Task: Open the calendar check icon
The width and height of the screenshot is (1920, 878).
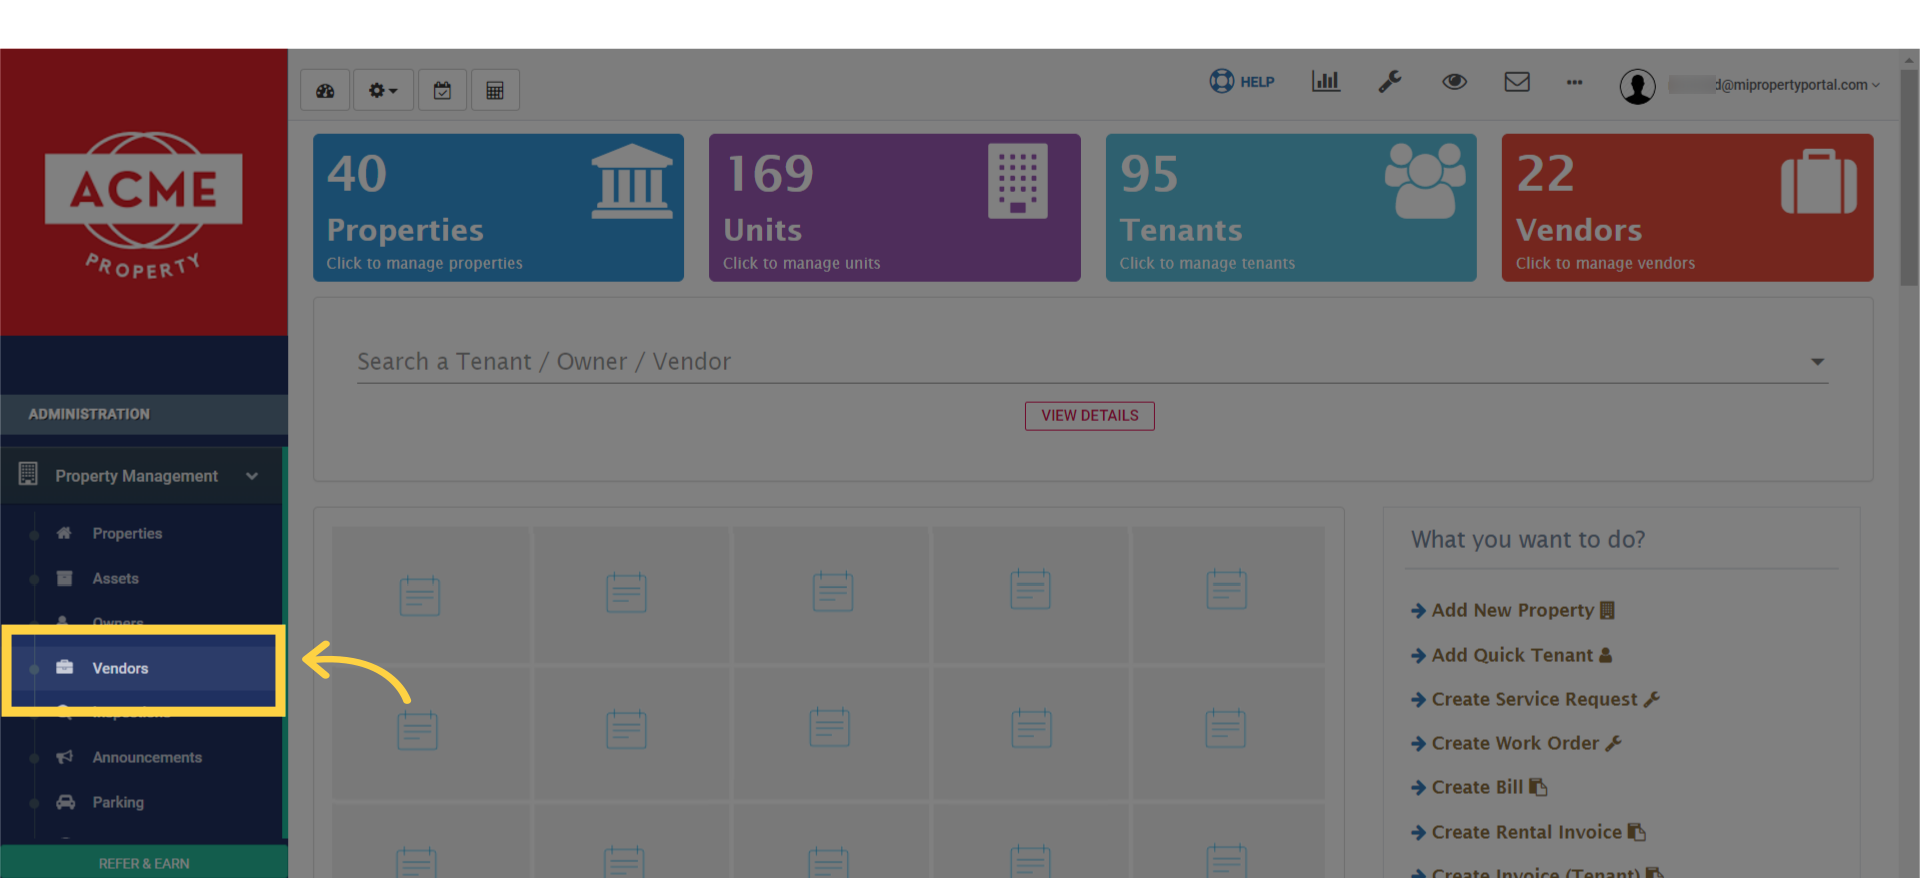Action: (x=442, y=91)
